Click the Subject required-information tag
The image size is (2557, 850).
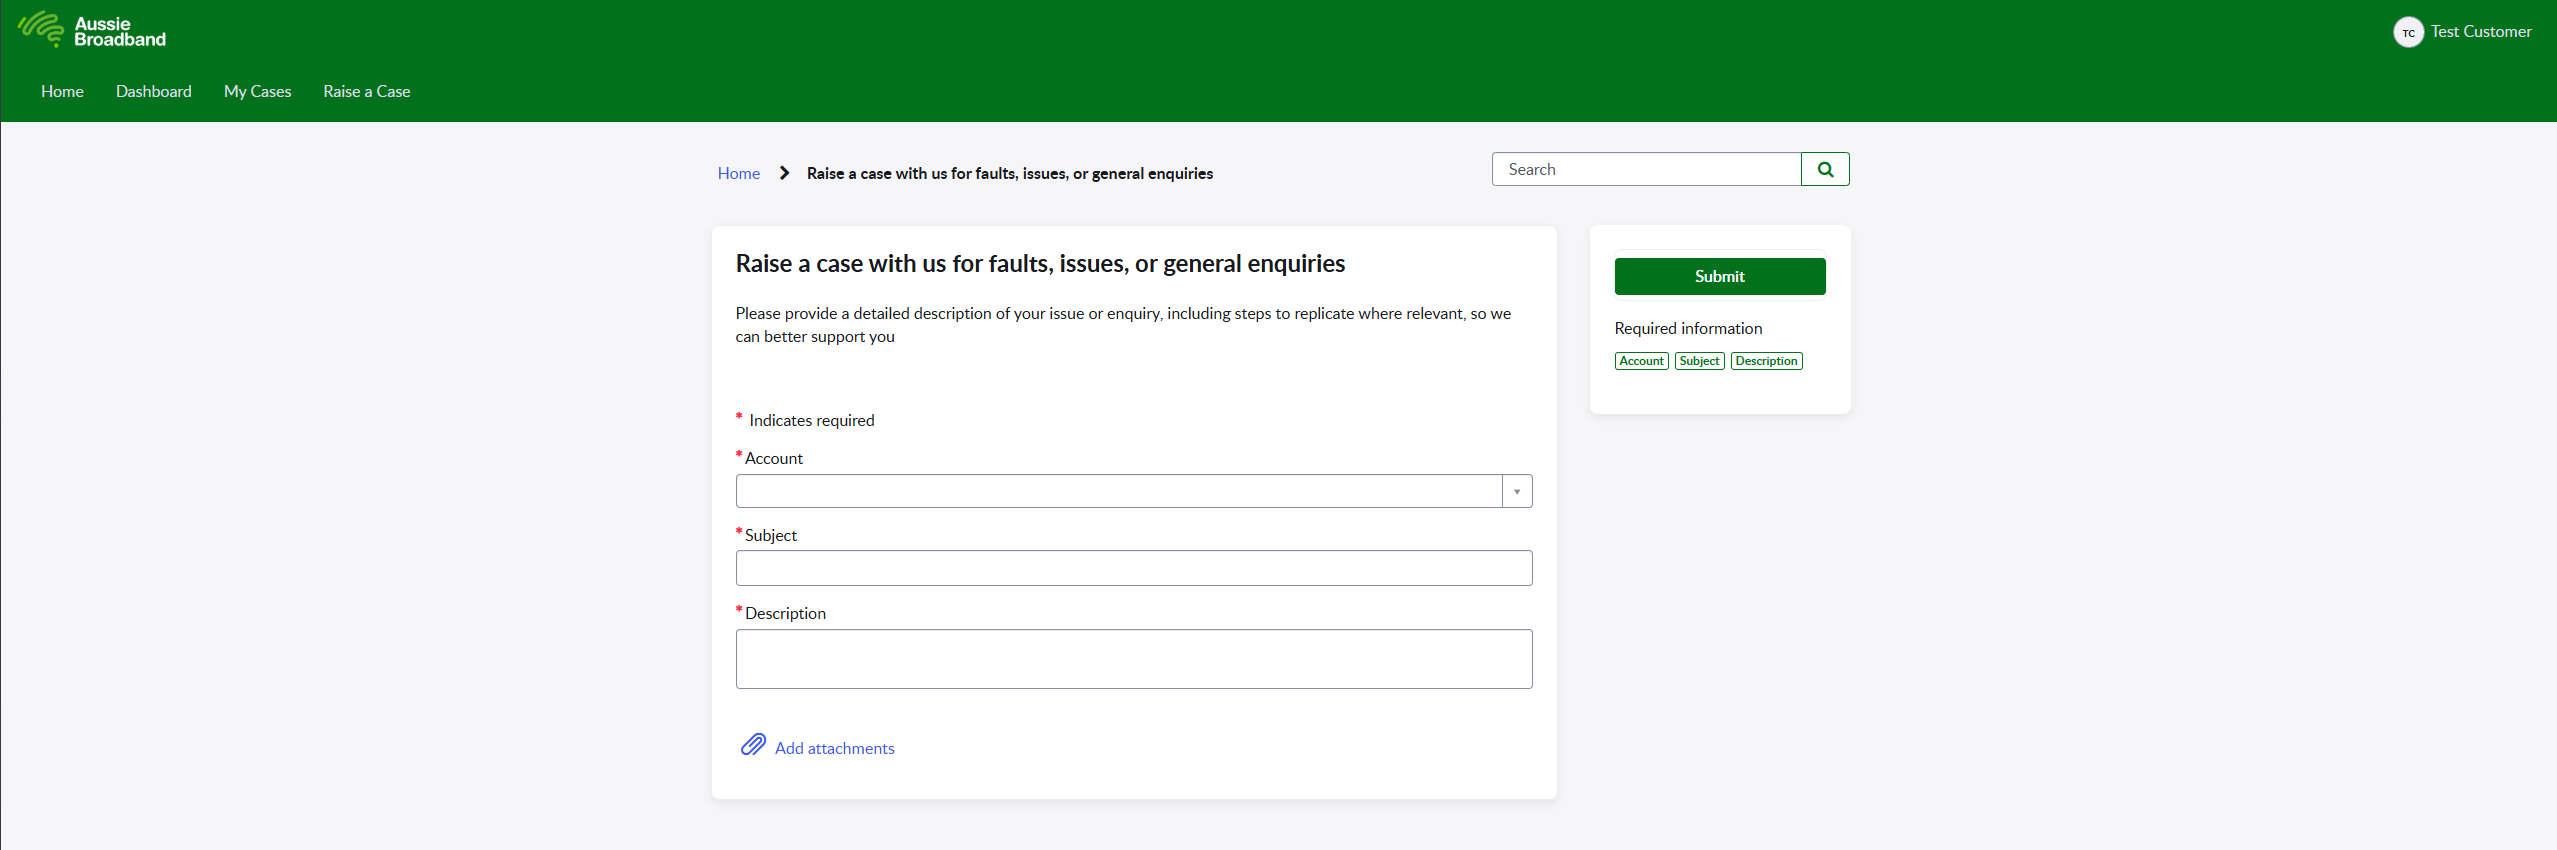(1699, 361)
